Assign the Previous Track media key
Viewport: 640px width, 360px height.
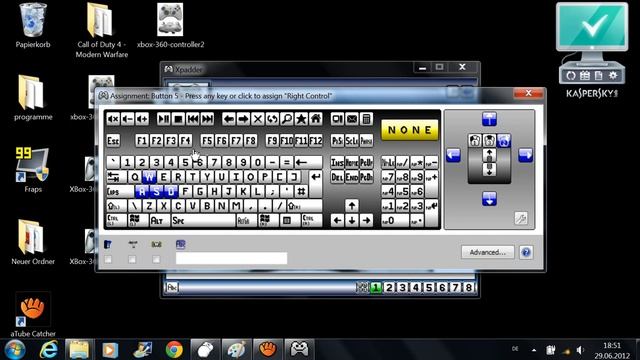tap(193, 119)
